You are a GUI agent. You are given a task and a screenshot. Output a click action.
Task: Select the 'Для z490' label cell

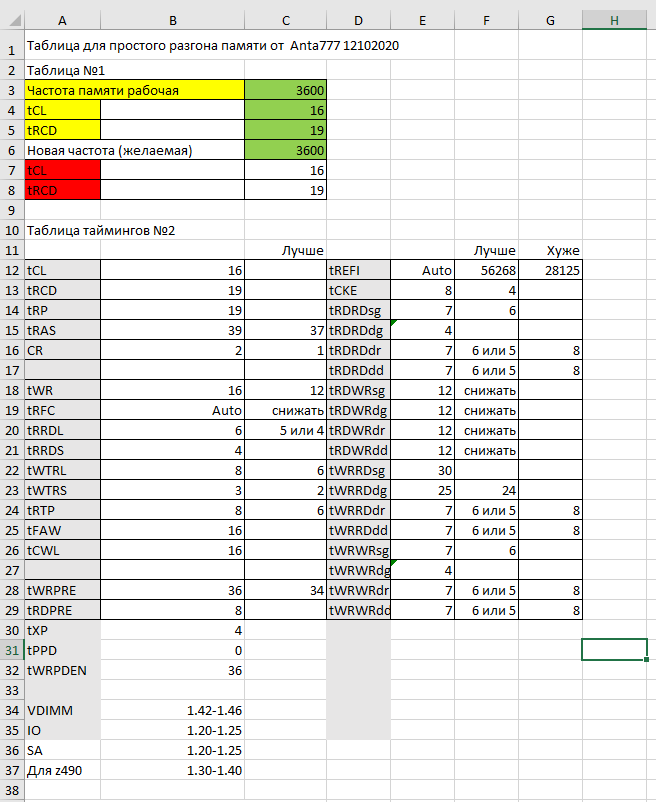click(x=62, y=770)
